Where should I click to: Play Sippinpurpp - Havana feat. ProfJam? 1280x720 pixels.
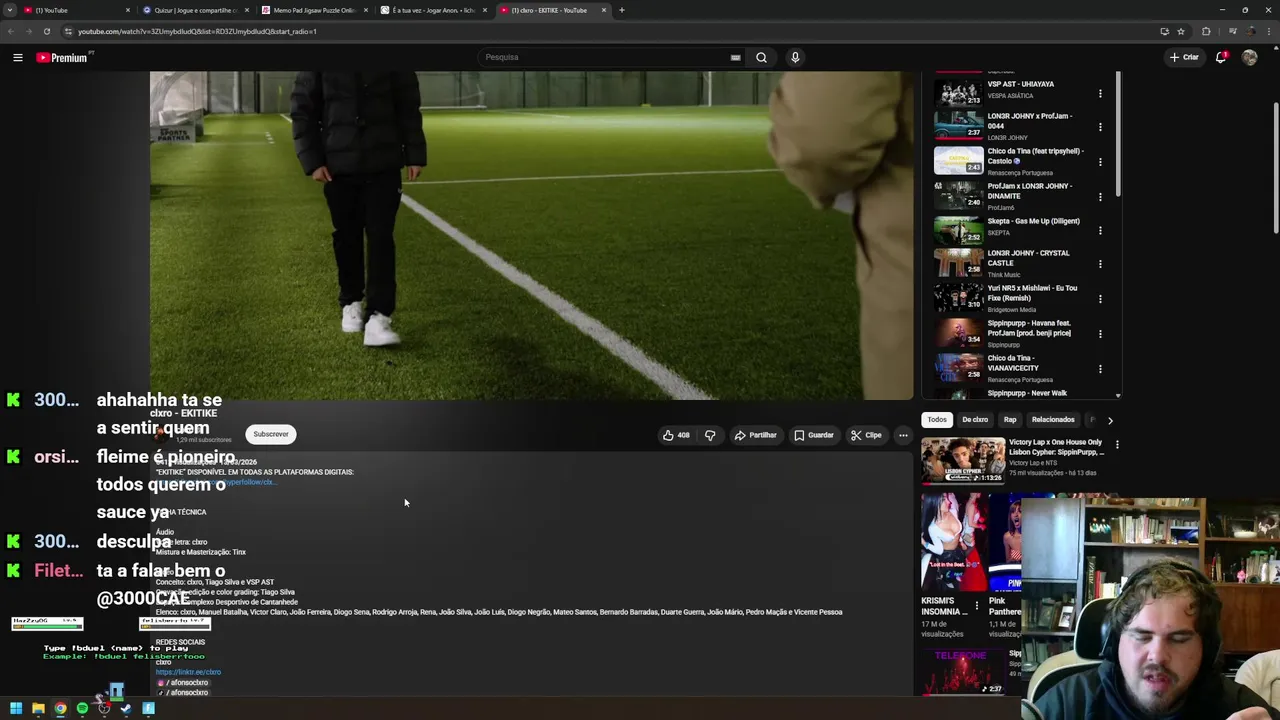(1029, 328)
